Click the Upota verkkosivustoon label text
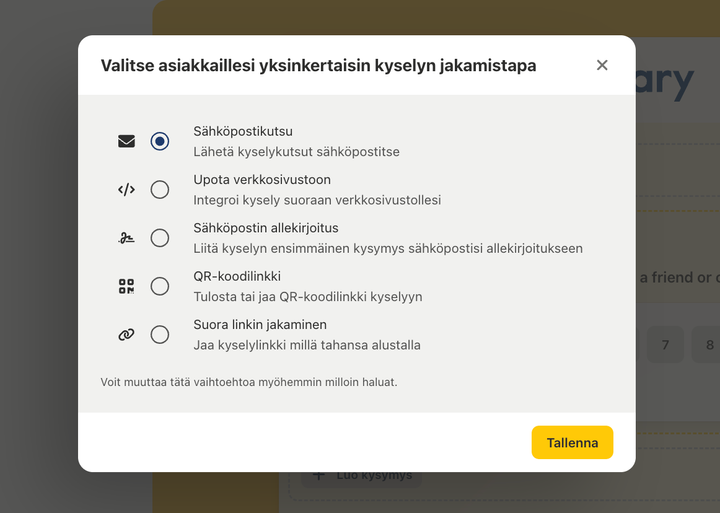Image resolution: width=720 pixels, height=513 pixels. click(262, 180)
